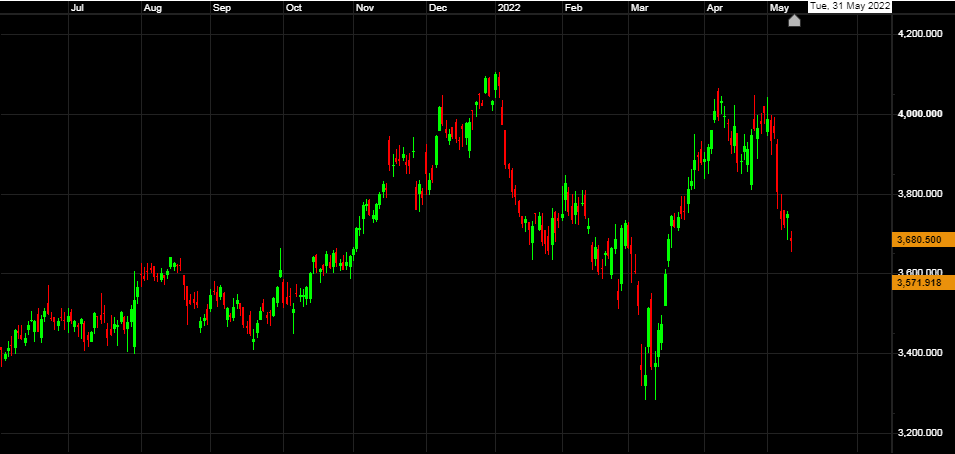Select the Jul label on time axis
The height and width of the screenshot is (454, 955).
pos(76,7)
